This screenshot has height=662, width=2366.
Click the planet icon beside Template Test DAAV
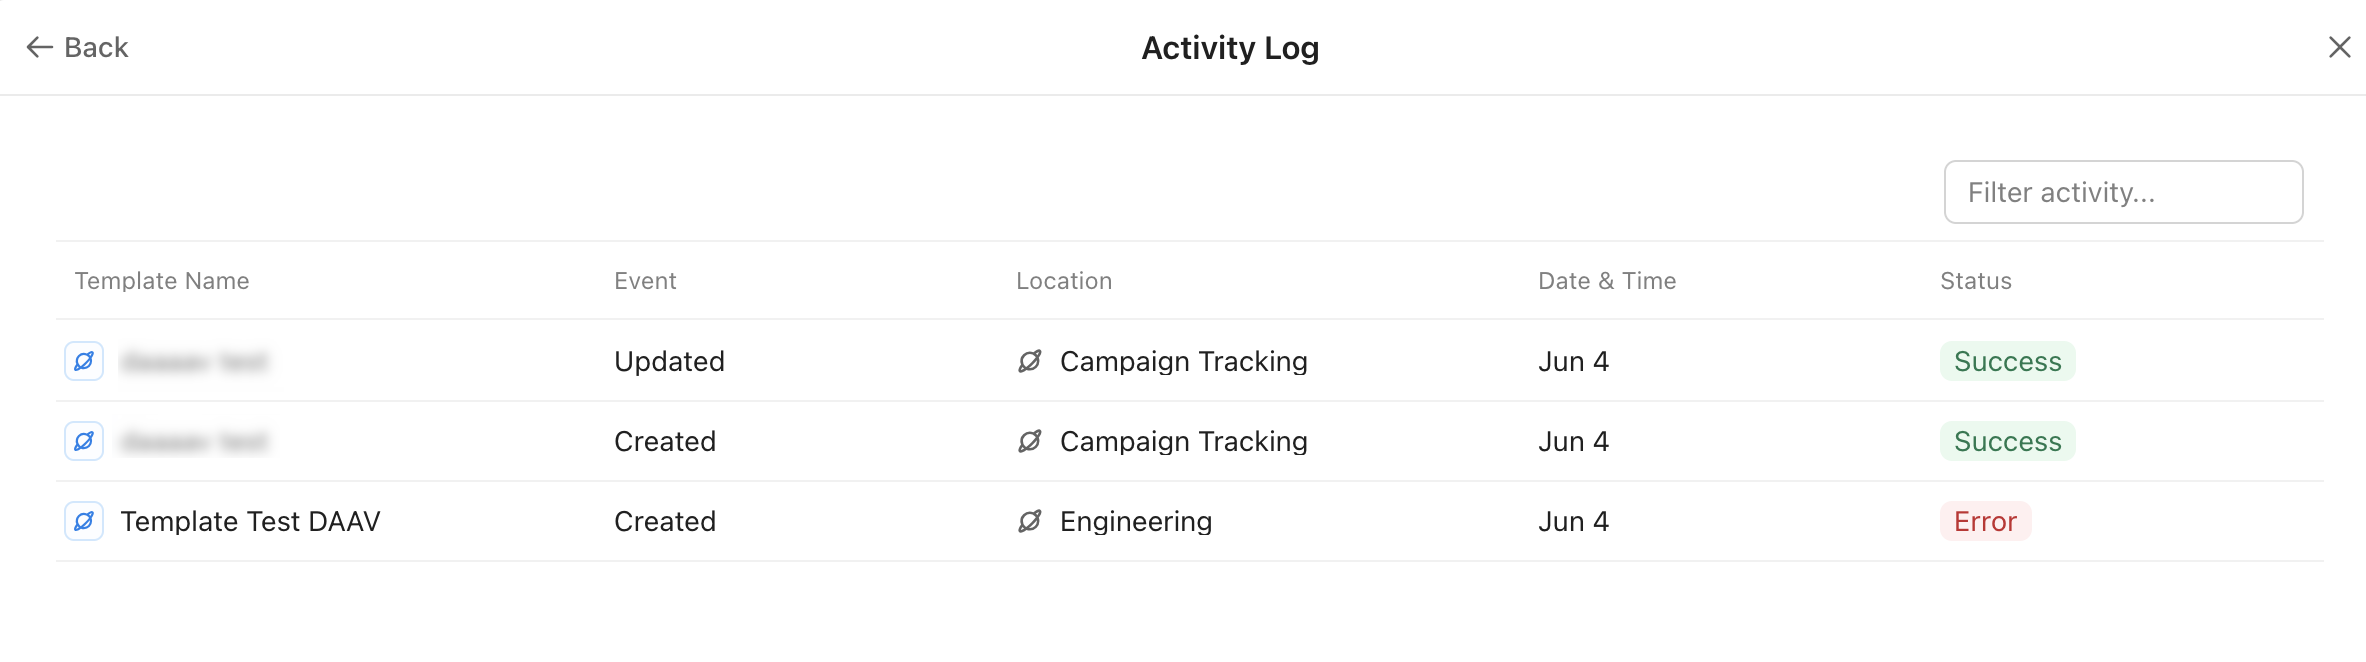pyautogui.click(x=84, y=521)
